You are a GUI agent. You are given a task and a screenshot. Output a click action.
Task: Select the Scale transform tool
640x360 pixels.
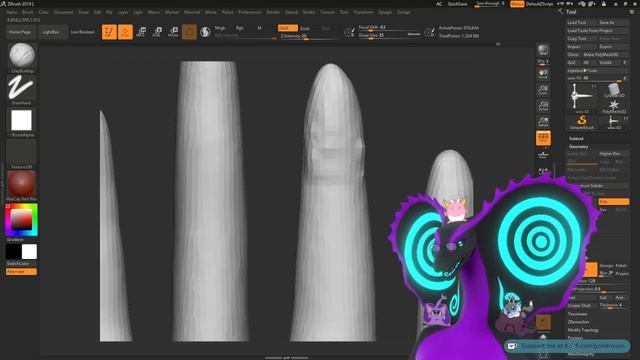click(157, 32)
